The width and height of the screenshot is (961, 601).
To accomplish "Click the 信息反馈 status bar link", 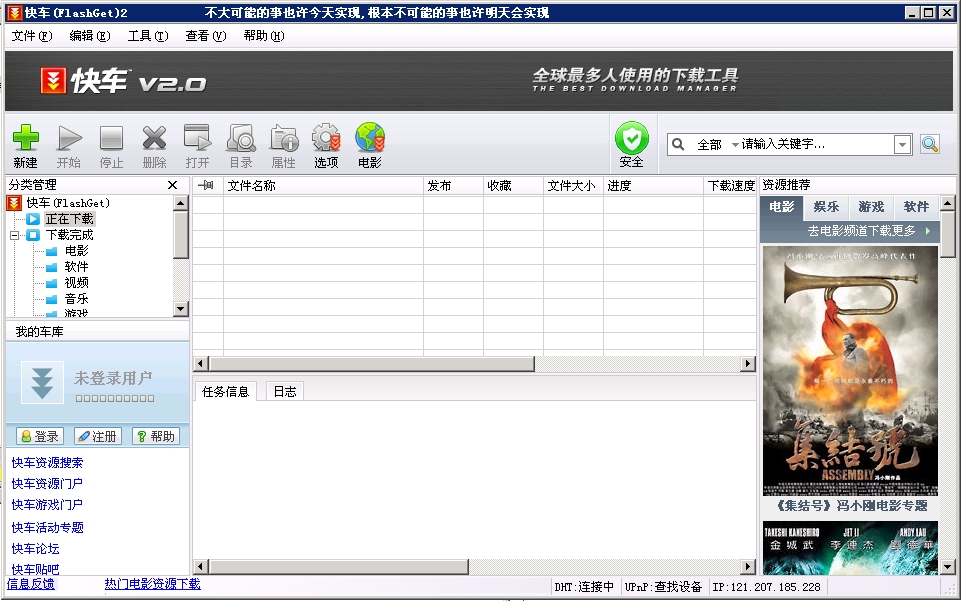I will point(31,584).
